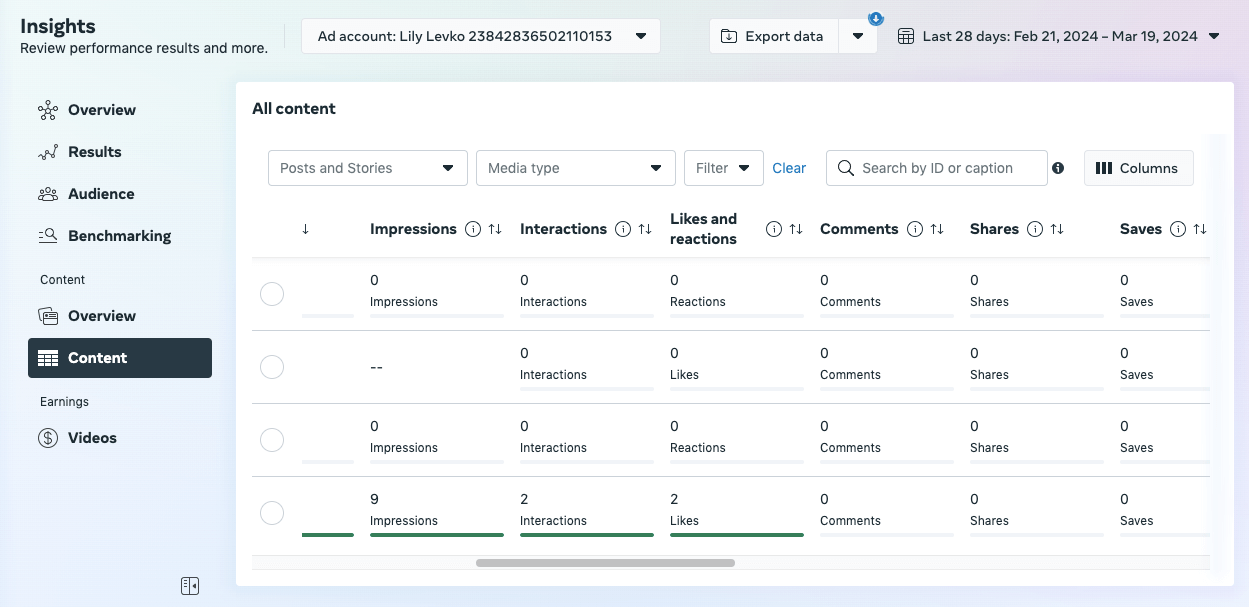Click the Audience people icon

tap(48, 194)
